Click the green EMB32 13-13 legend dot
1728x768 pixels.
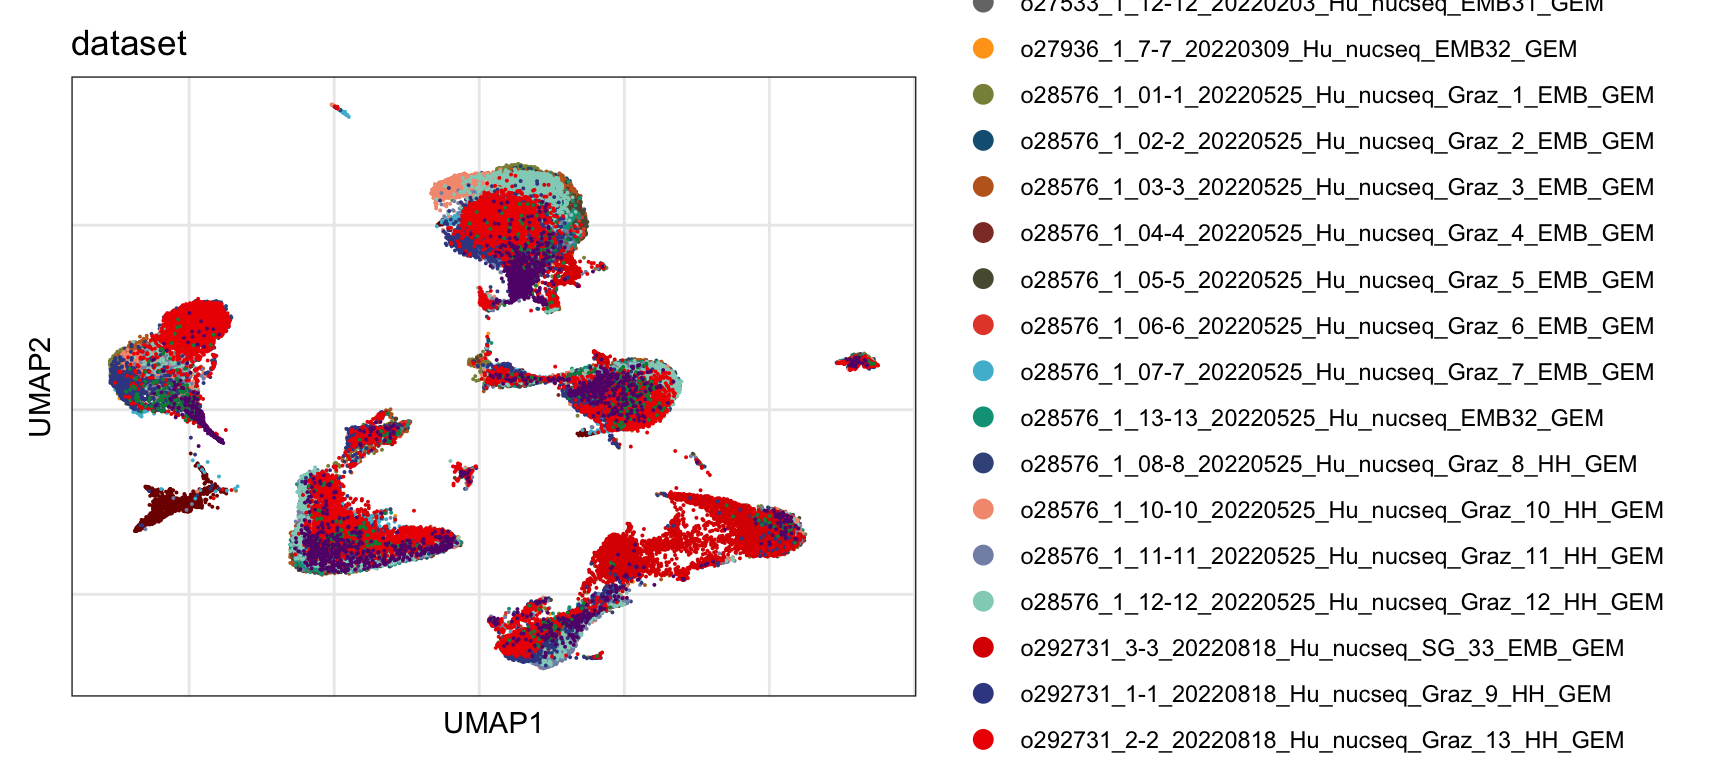coord(983,418)
